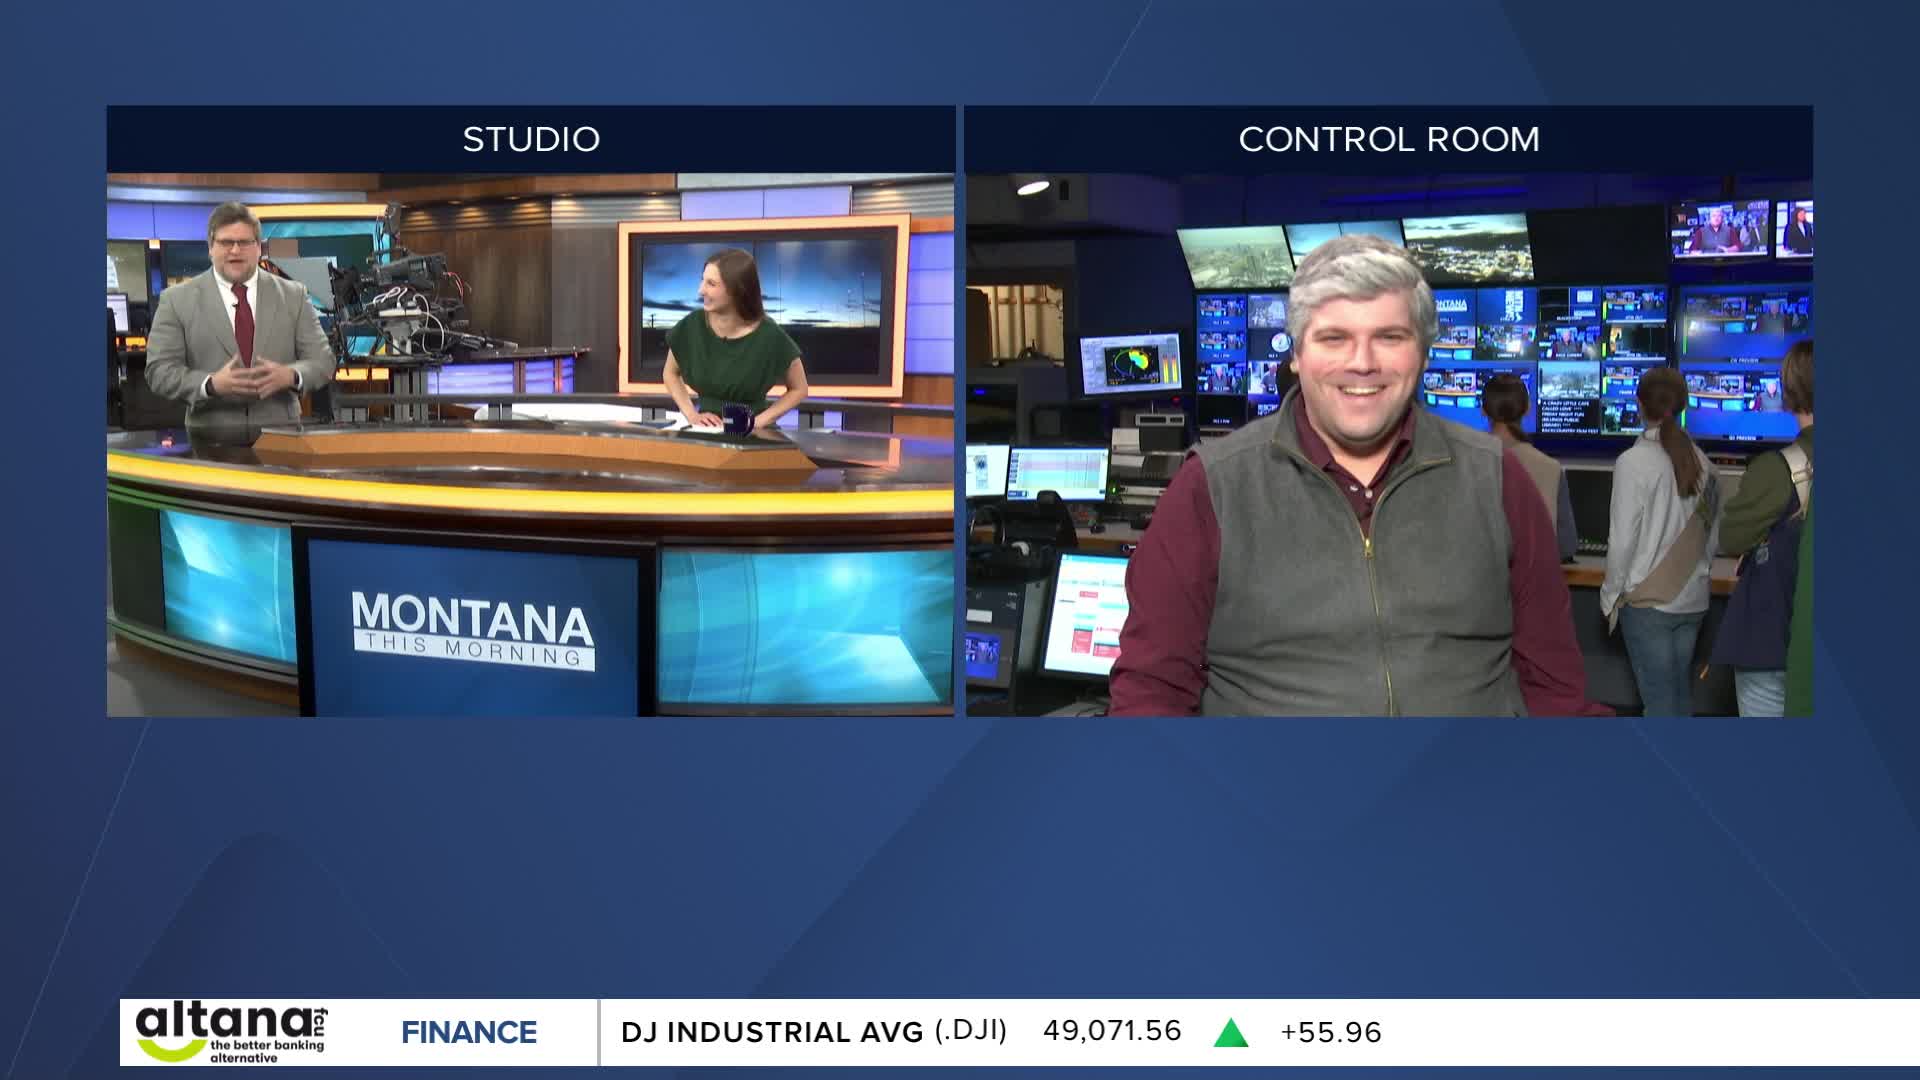Screen dimensions: 1920x1080
Task: Click the blue coffee mug on desk
Action: [x=738, y=418]
